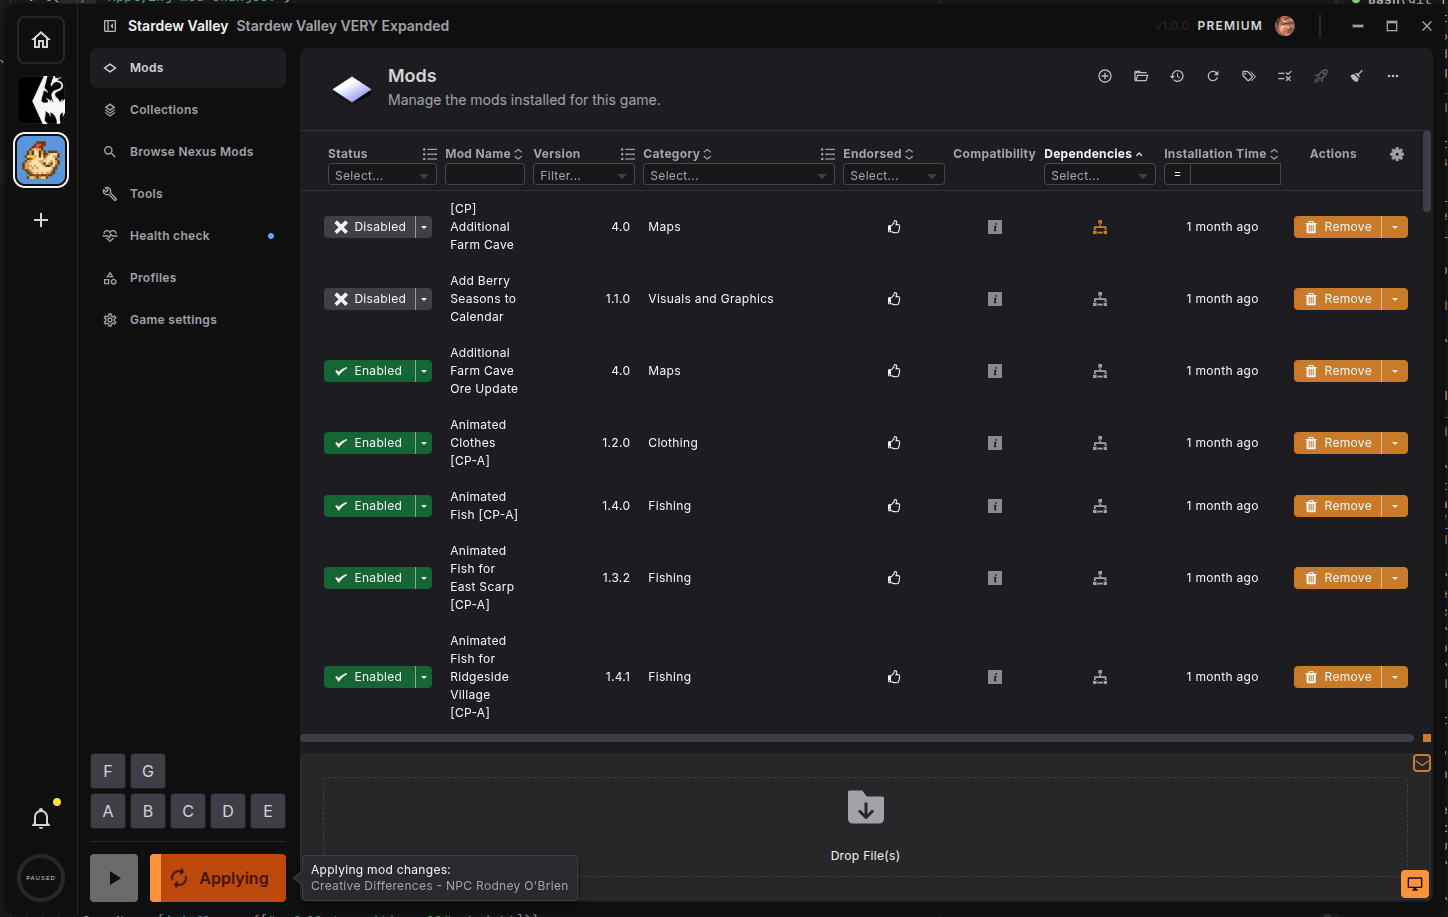Open the Status filter dropdown

pyautogui.click(x=382, y=175)
